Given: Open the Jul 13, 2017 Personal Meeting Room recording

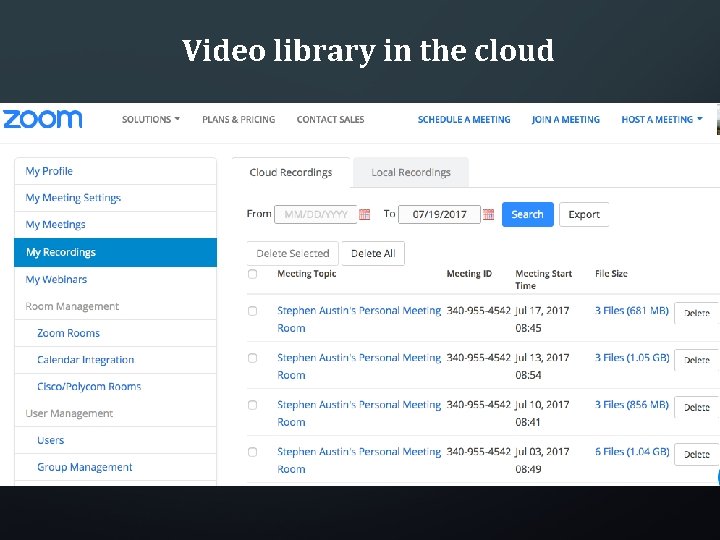Looking at the screenshot, I should pos(359,366).
